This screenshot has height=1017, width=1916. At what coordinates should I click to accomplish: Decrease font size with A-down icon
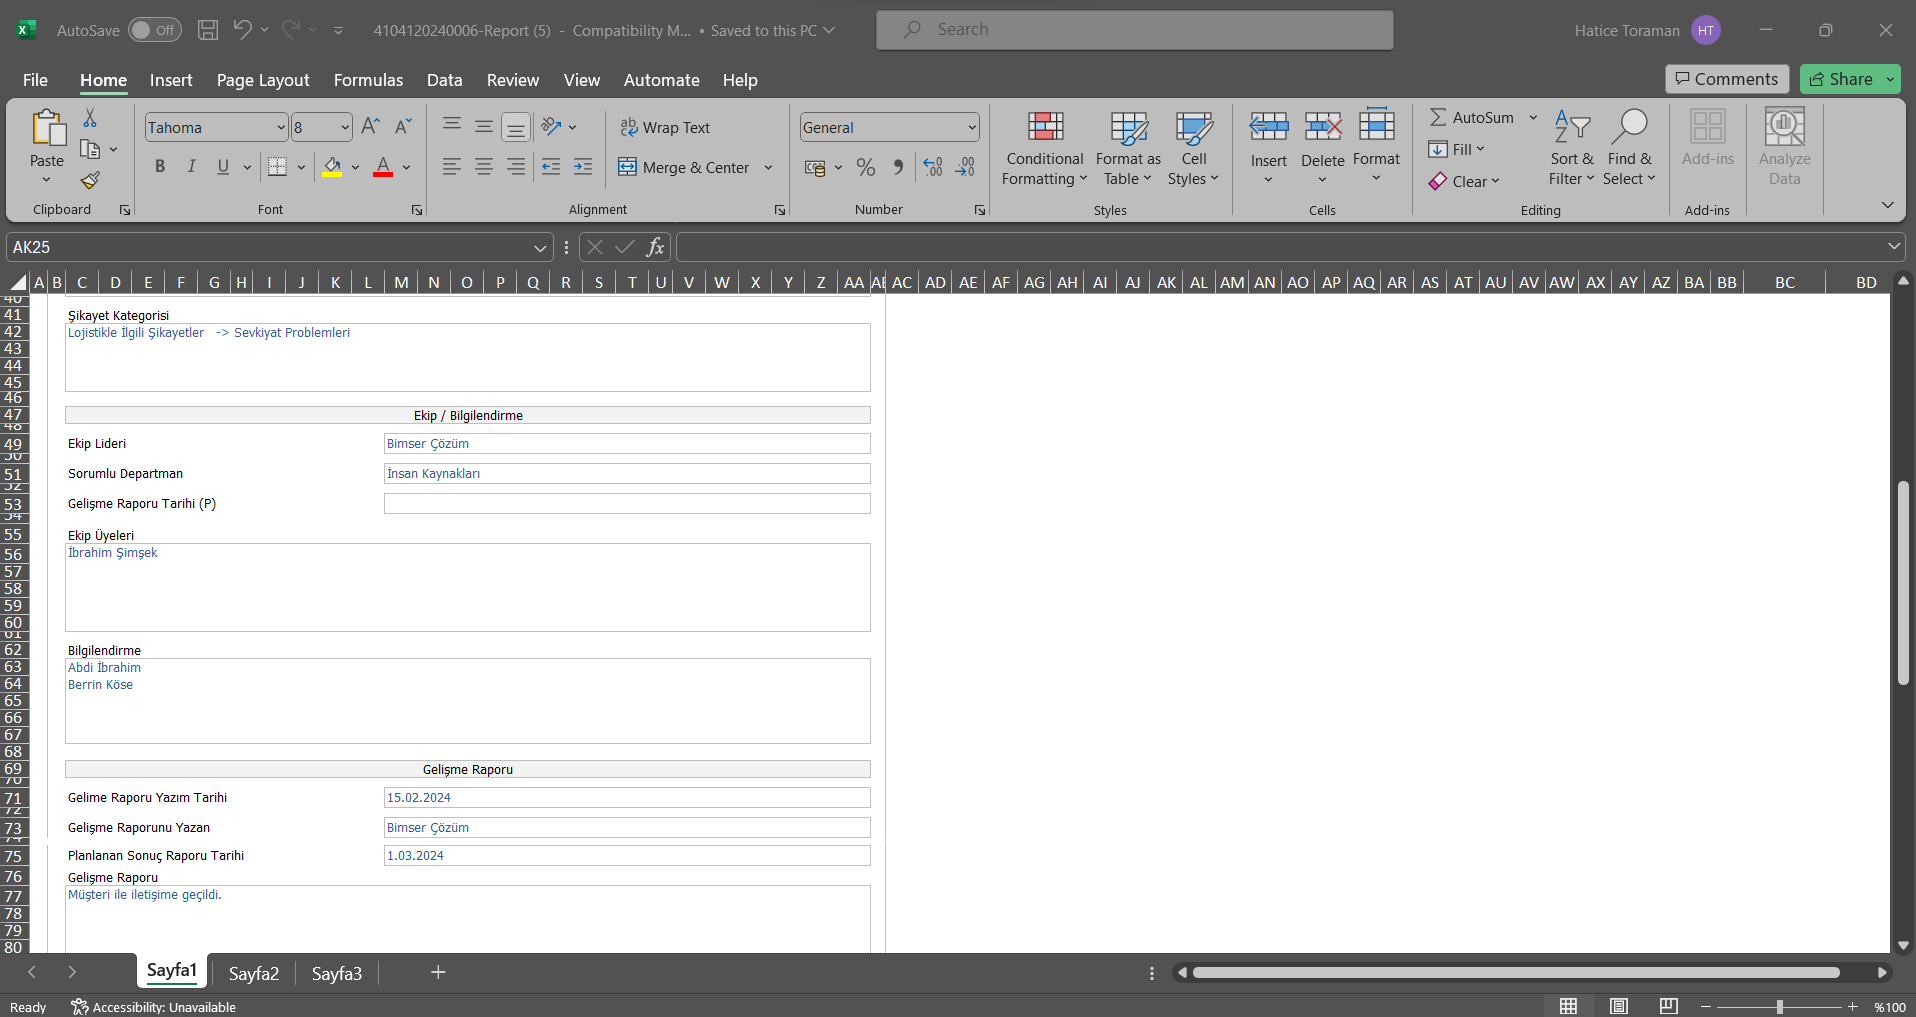403,127
